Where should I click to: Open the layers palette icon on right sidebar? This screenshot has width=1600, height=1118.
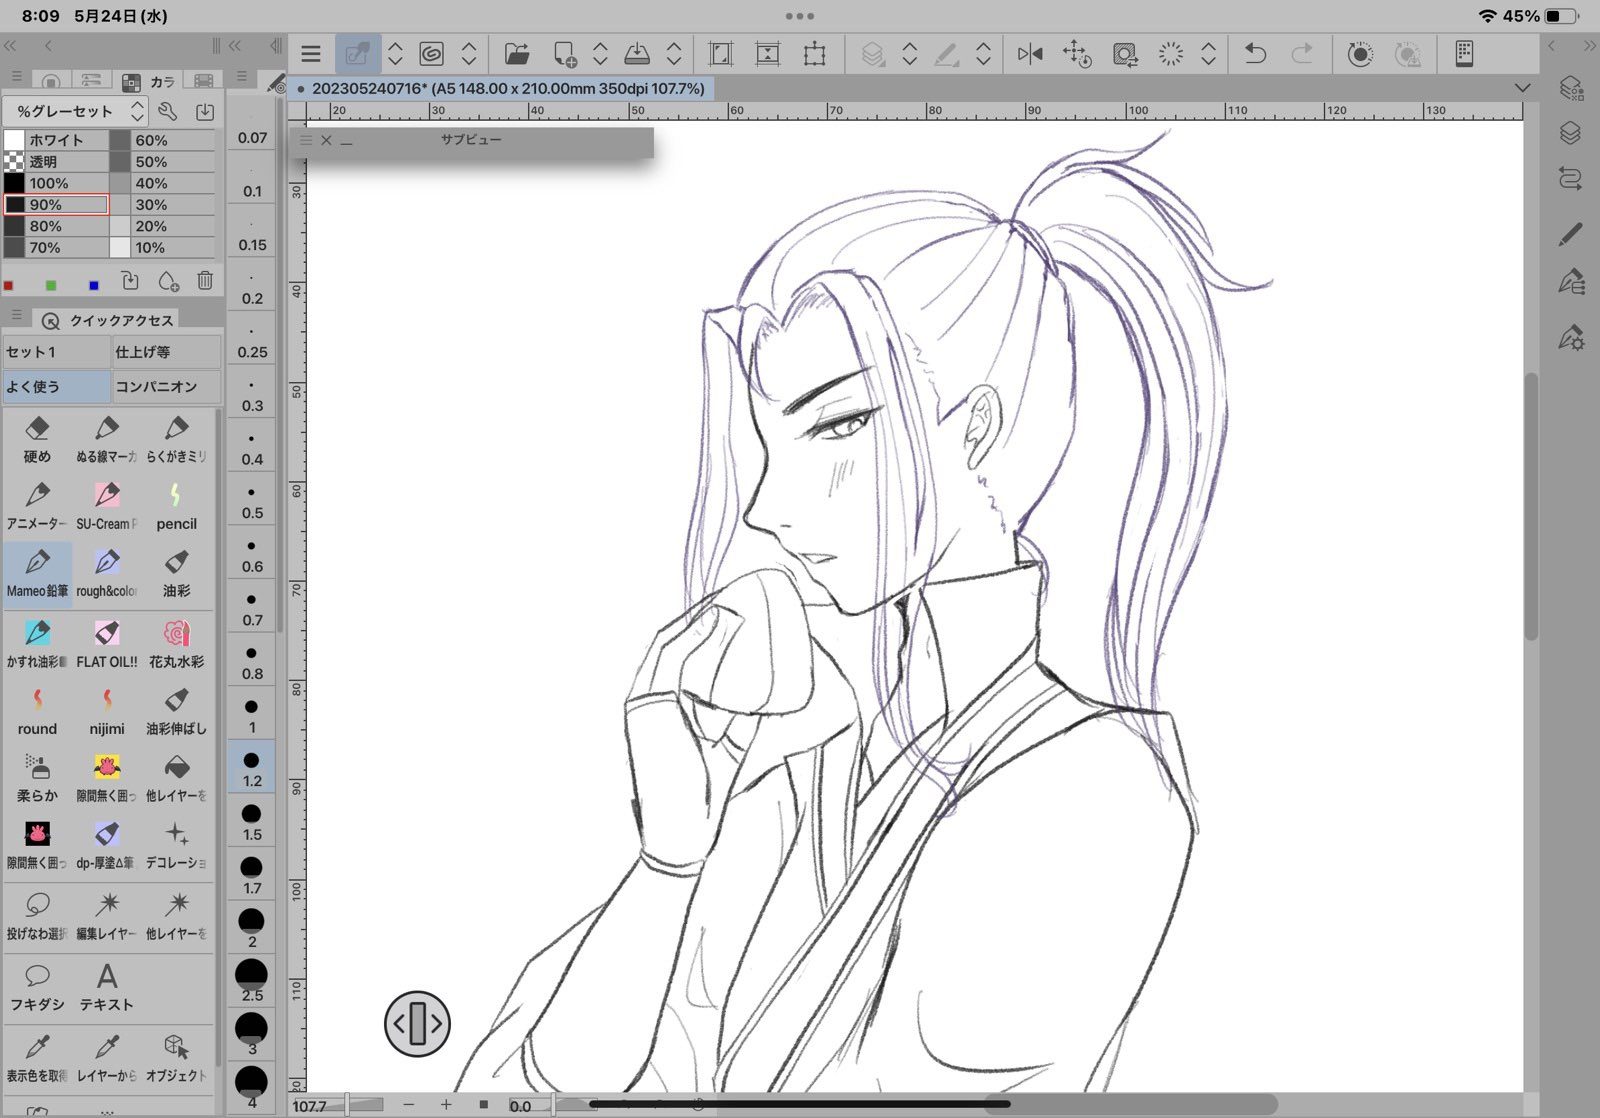coord(1570,132)
